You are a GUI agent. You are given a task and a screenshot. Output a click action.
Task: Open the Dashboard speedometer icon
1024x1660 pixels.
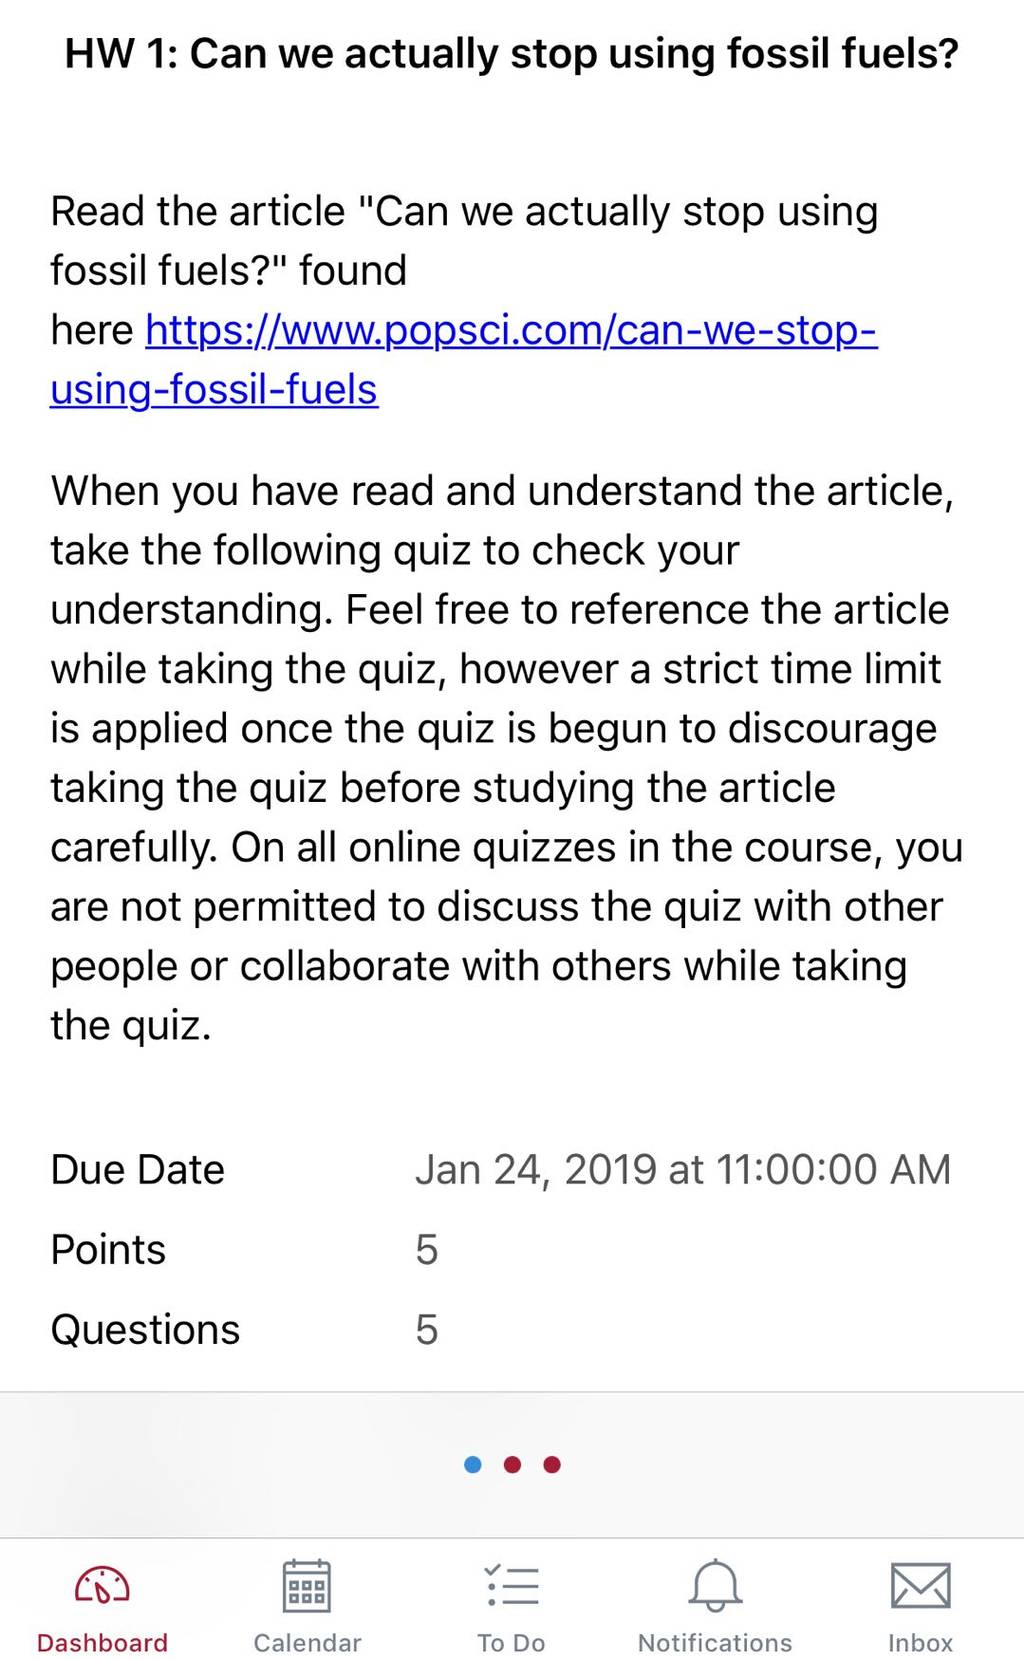pos(102,1586)
